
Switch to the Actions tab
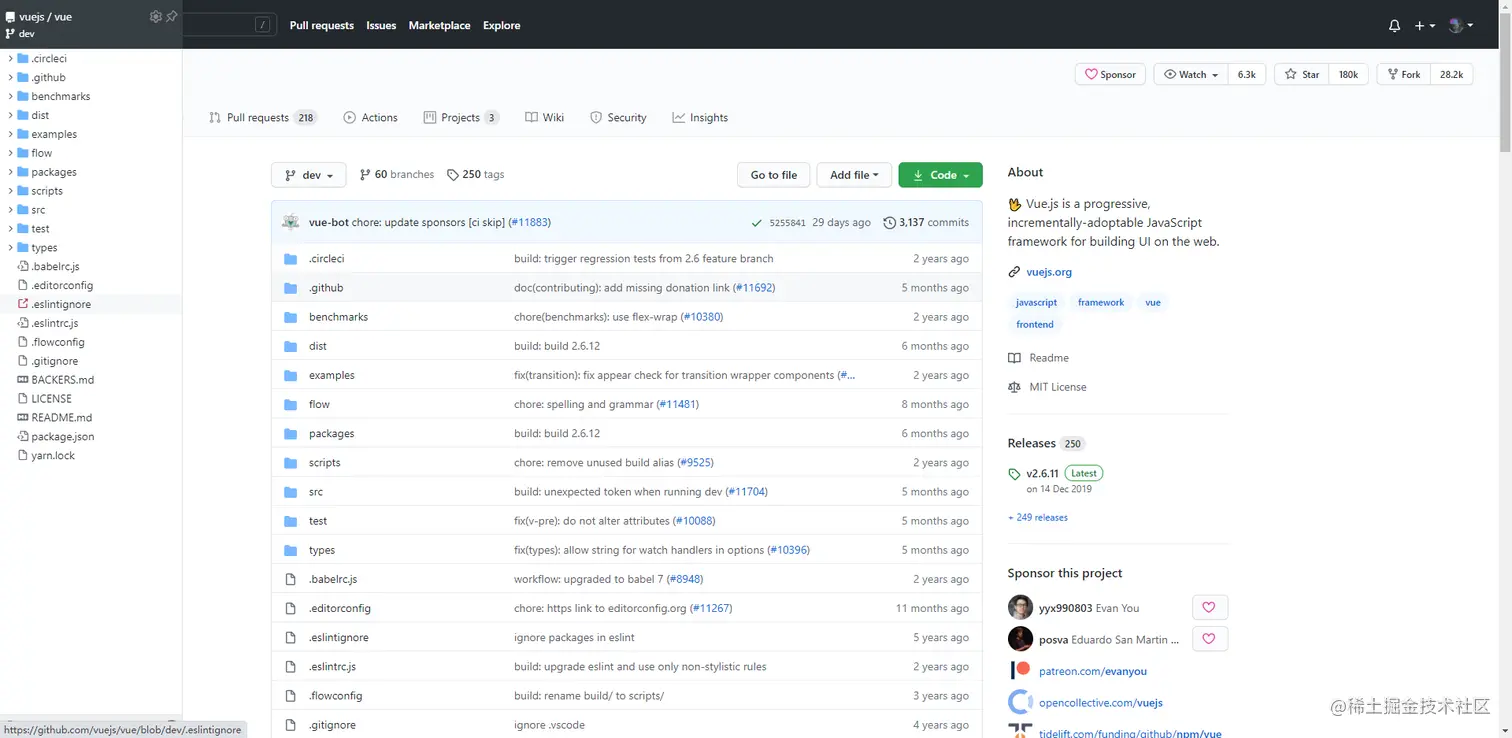point(370,118)
